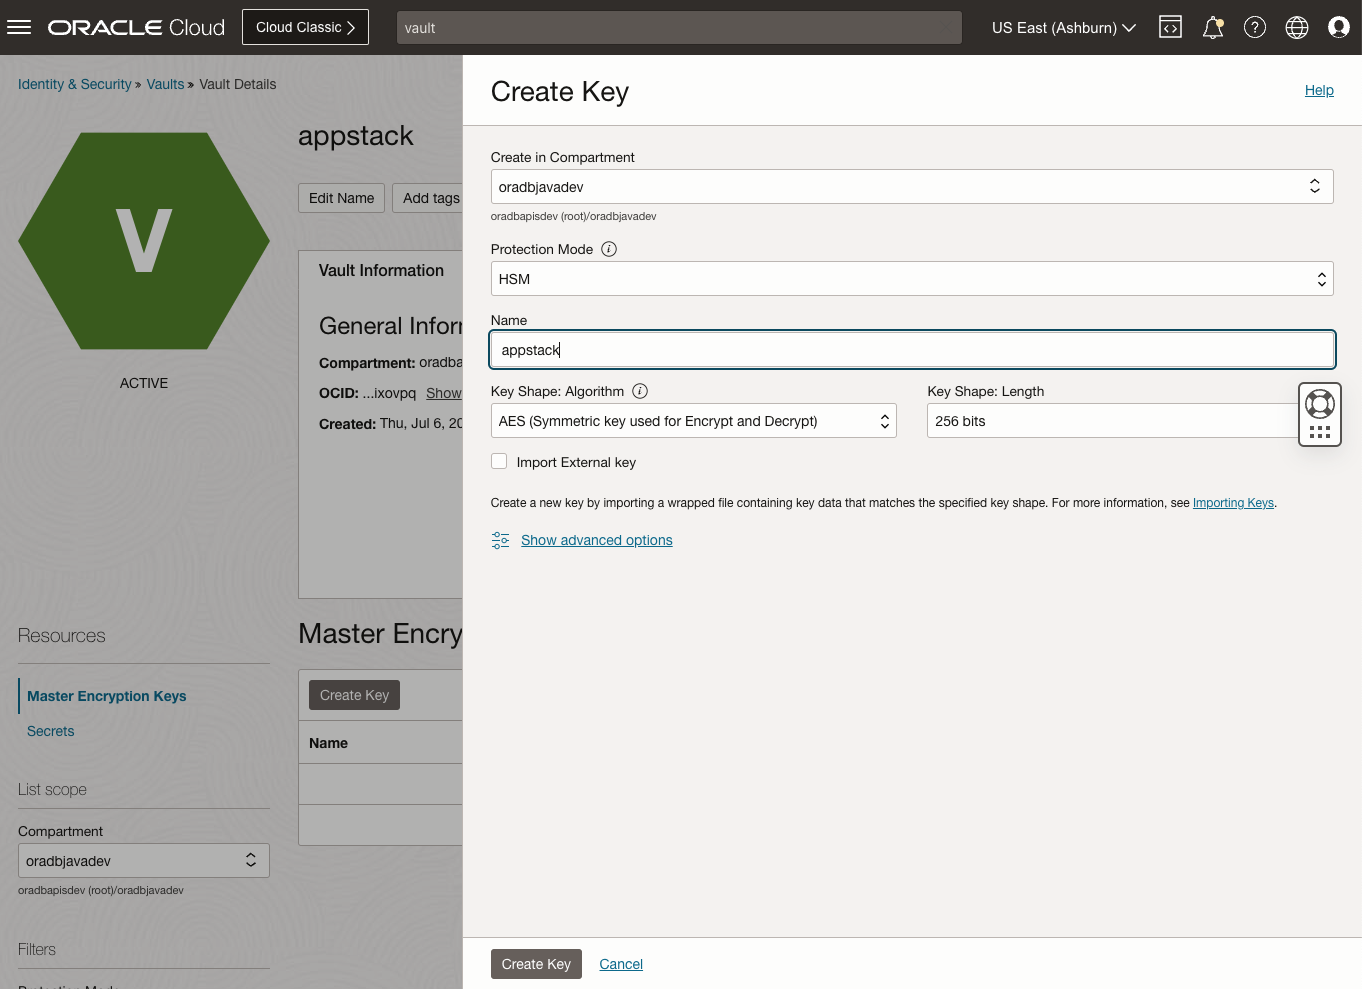1362x989 pixels.
Task: Click Create Key submit button
Action: [536, 964]
